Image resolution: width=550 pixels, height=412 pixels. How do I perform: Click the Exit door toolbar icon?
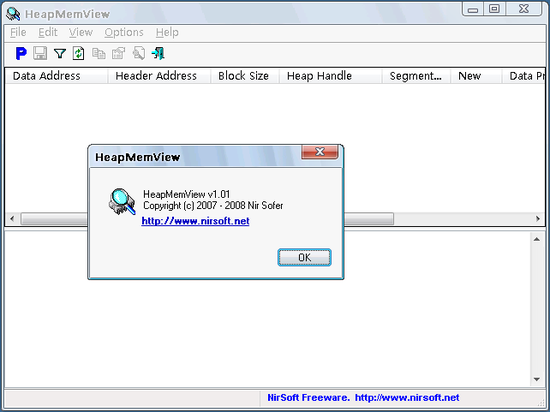click(158, 53)
